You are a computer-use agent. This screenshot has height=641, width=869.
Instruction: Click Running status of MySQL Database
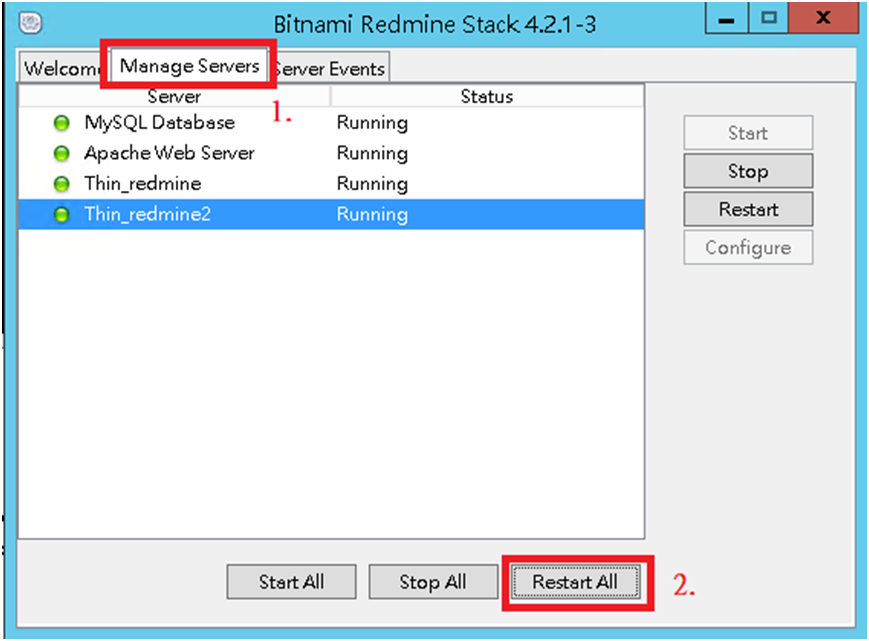pos(372,123)
